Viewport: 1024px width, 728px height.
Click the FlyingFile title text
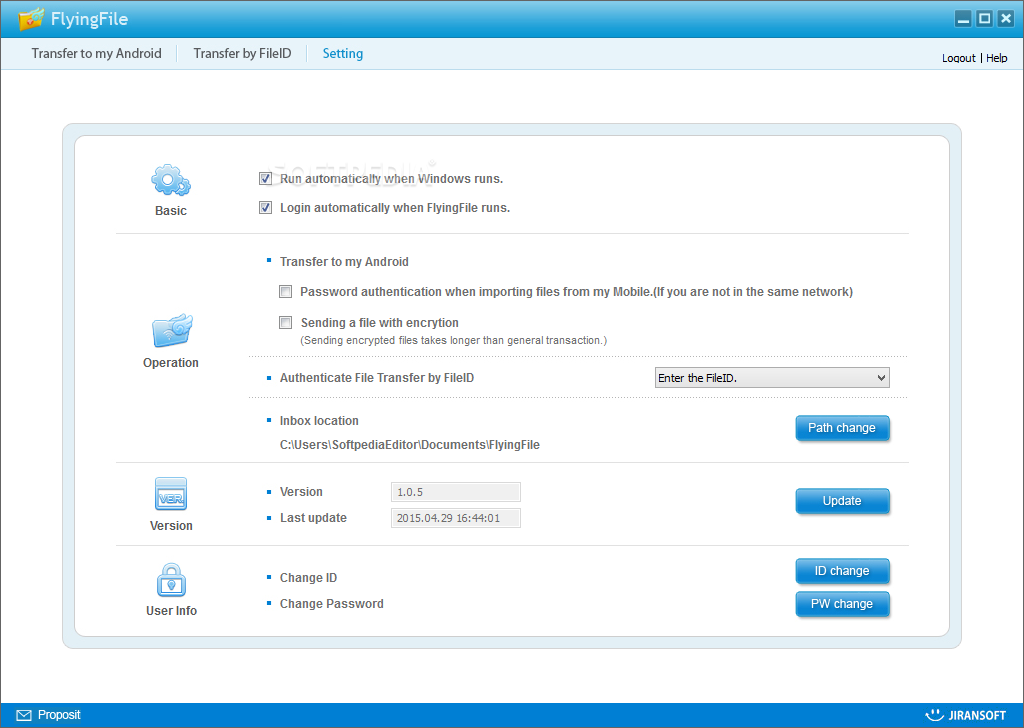89,20
